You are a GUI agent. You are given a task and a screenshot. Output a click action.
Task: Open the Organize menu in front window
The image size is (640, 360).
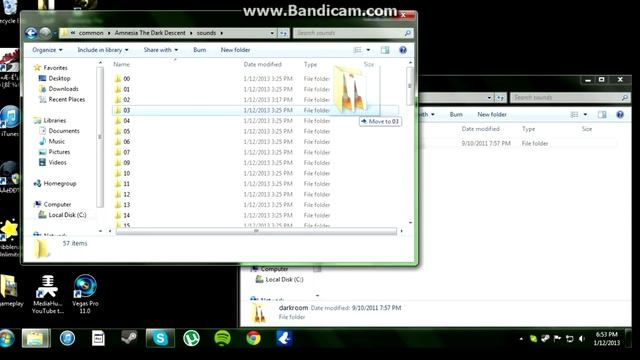[47, 50]
